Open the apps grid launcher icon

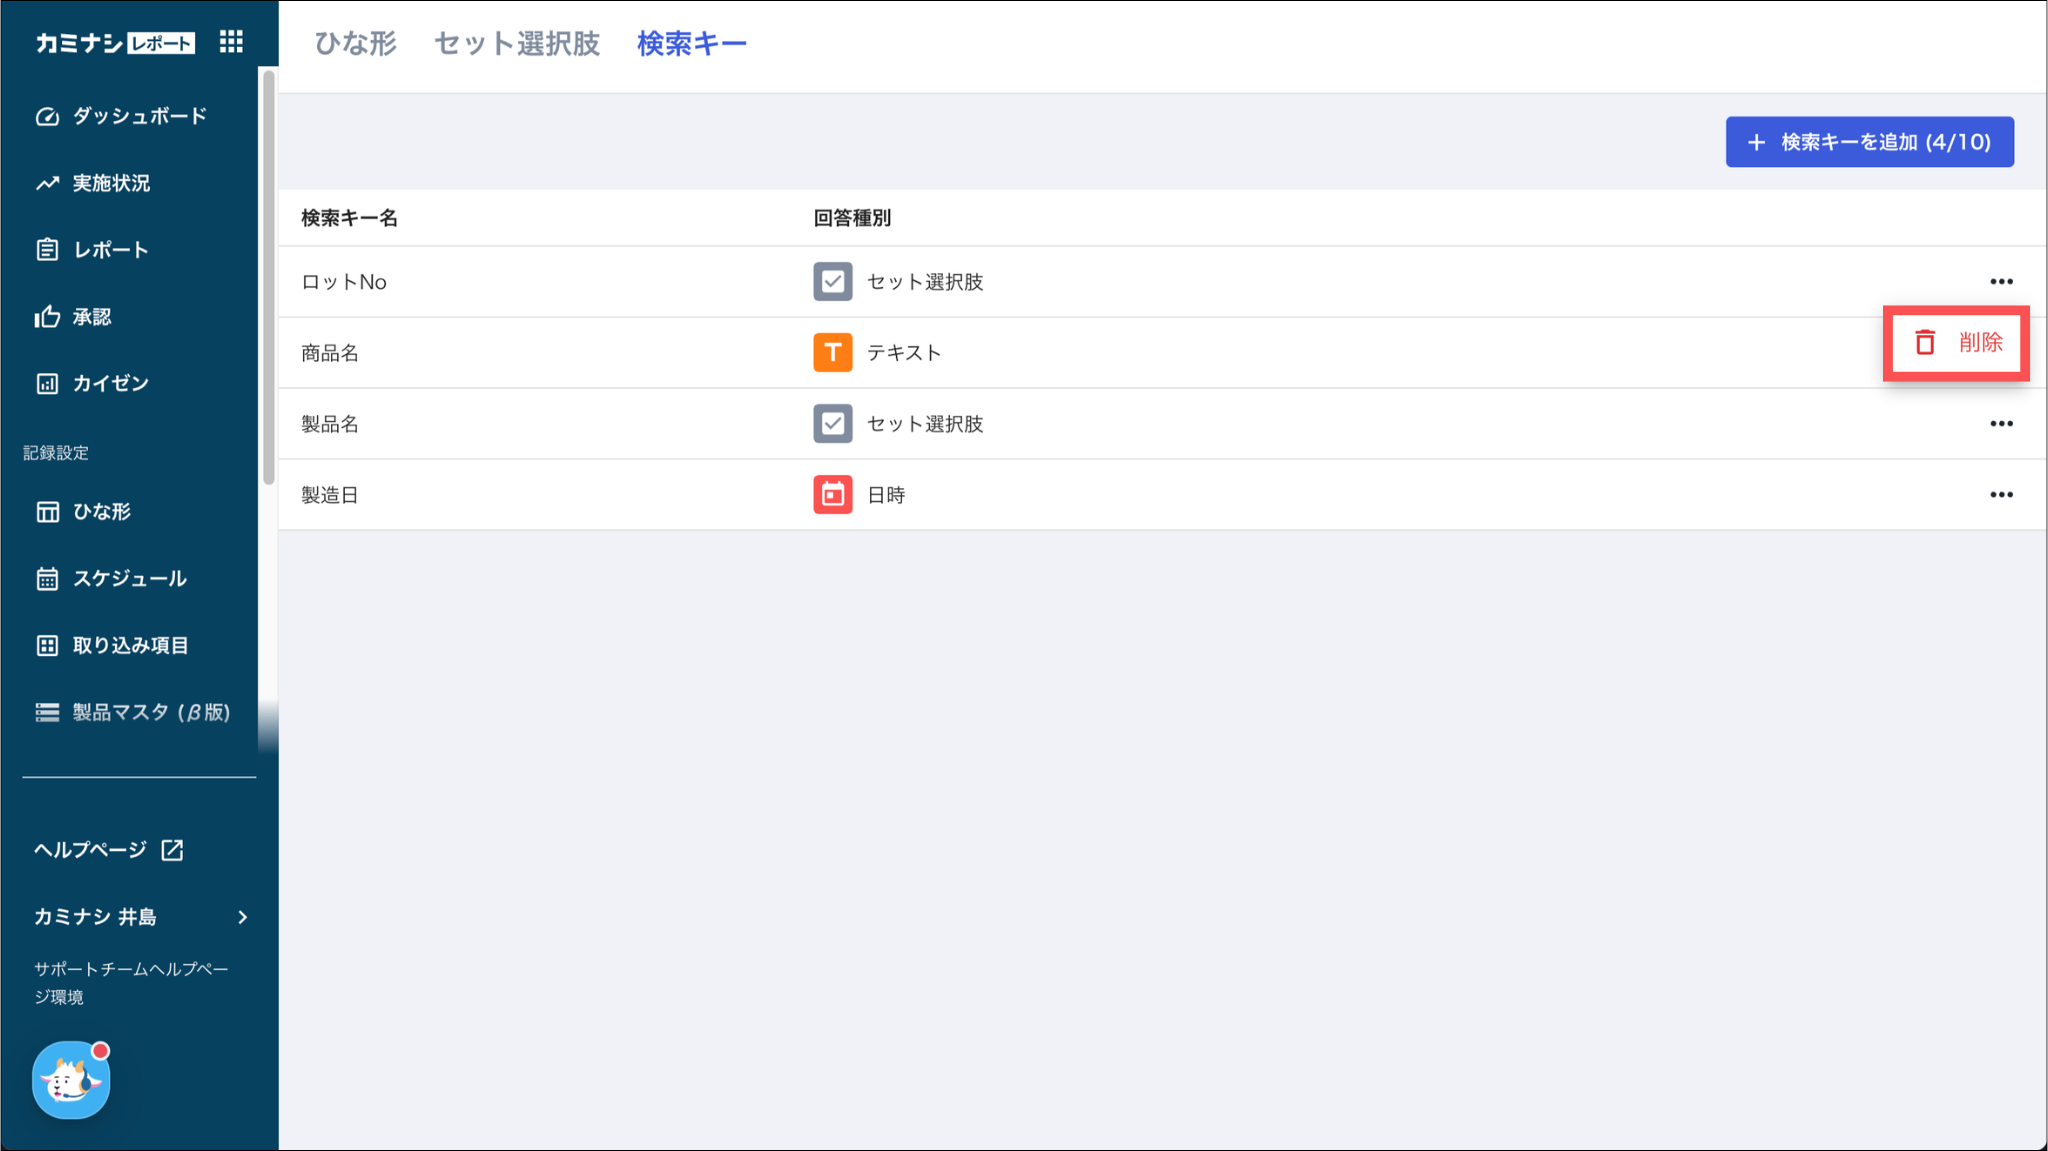[231, 42]
